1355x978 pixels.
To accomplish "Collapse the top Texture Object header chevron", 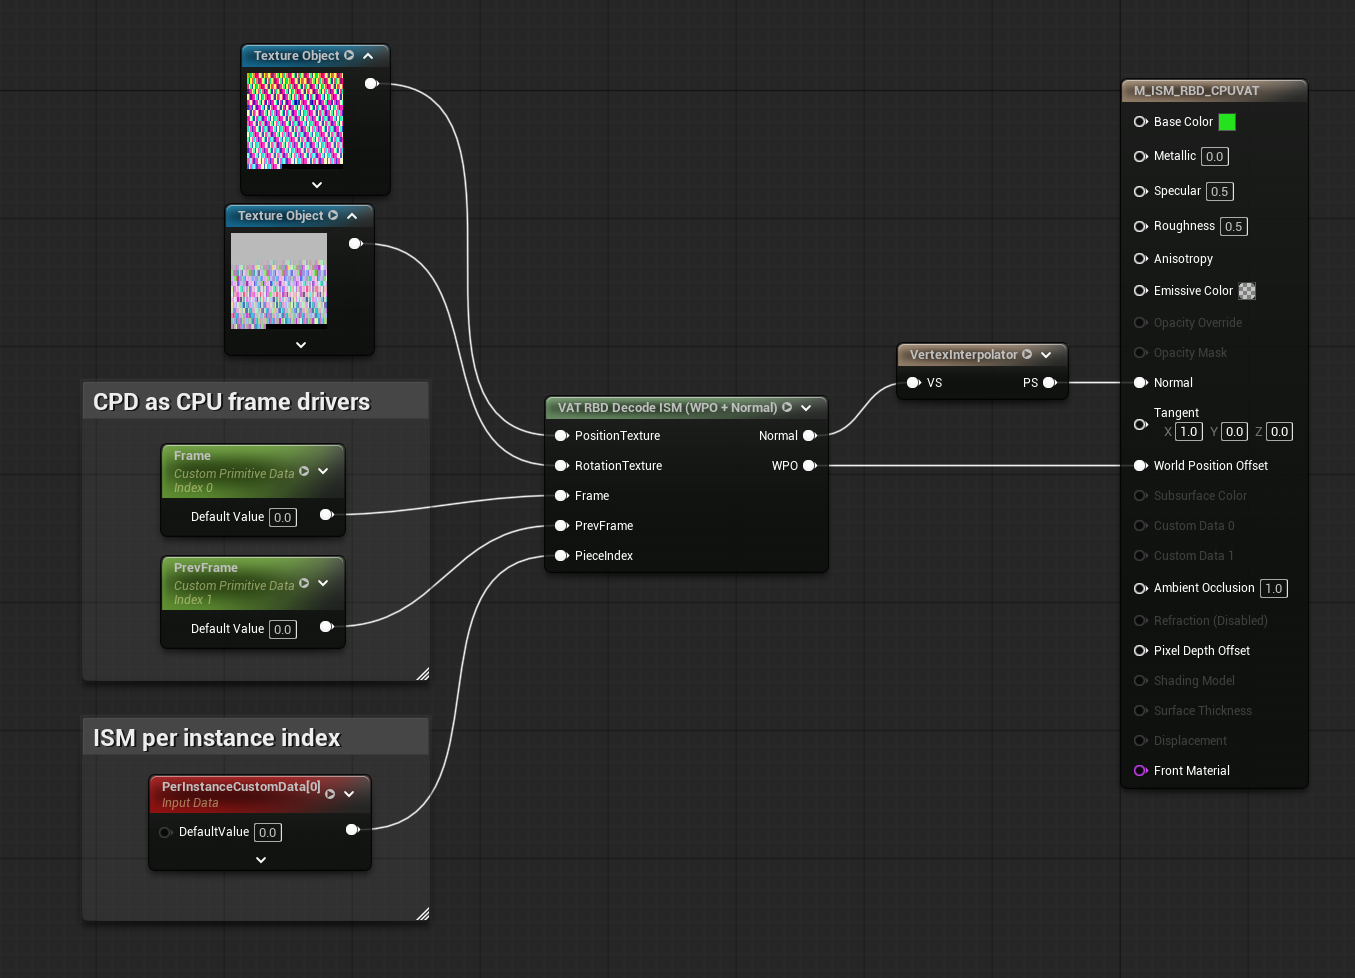I will pos(368,56).
